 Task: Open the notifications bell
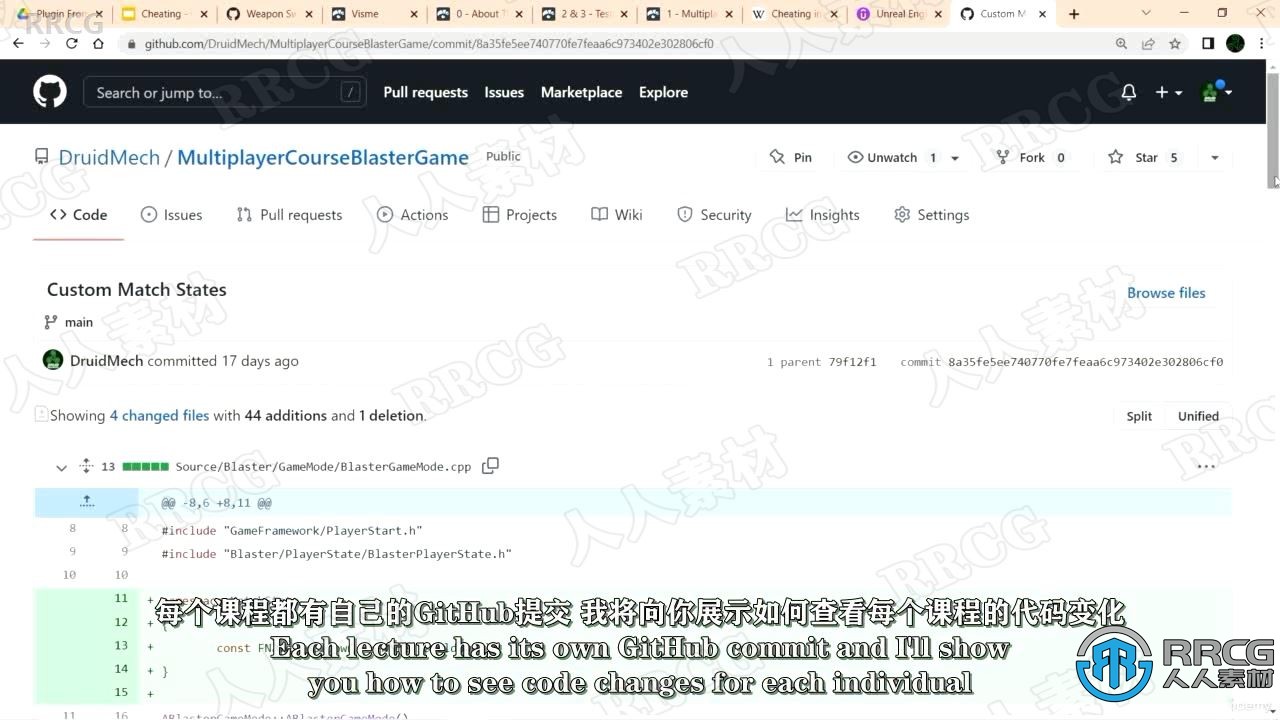click(x=1129, y=92)
